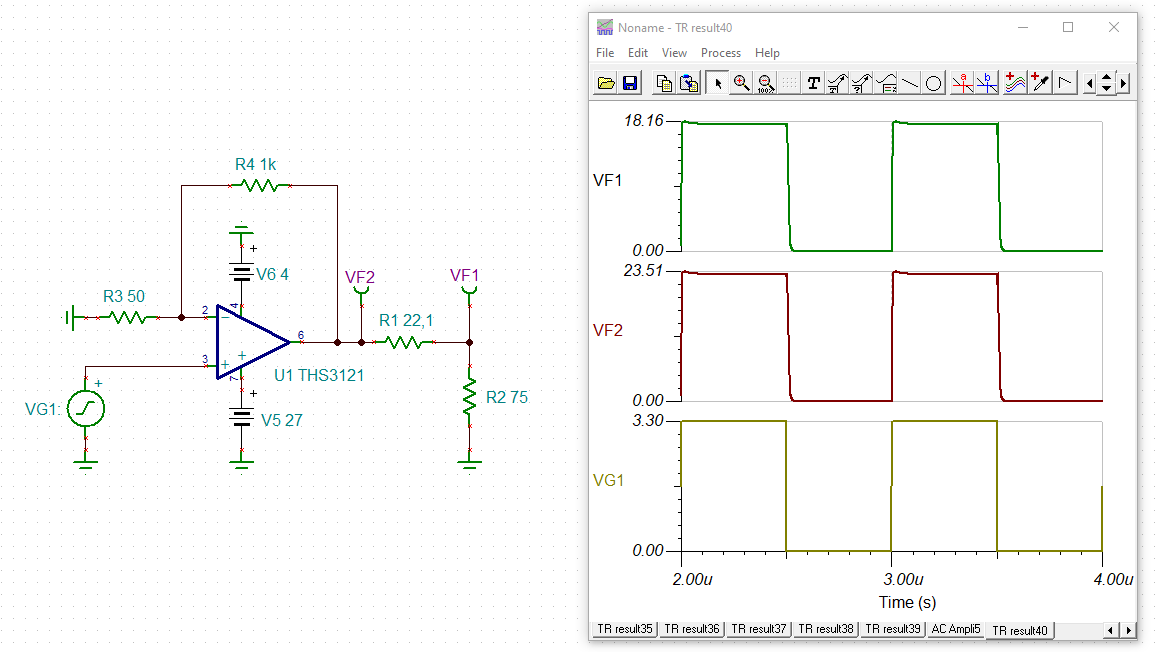
Task: Click the add curve icon with colored waves
Action: [x=1015, y=83]
